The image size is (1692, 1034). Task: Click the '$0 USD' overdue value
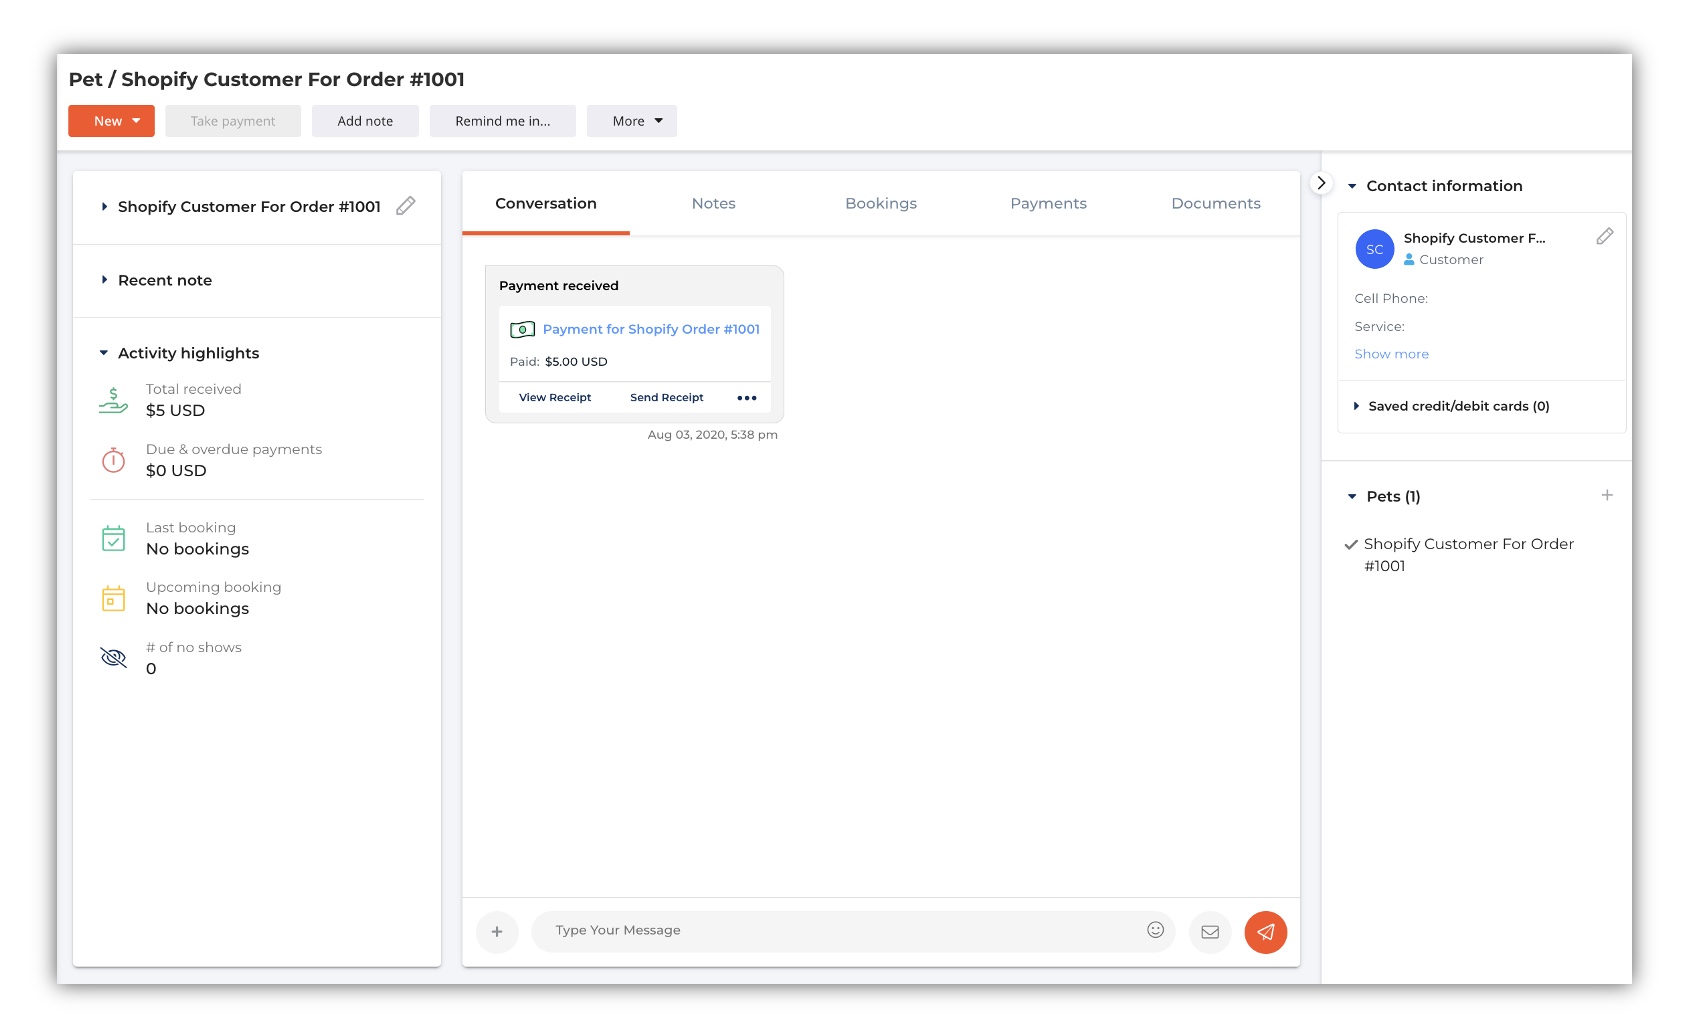[176, 471]
